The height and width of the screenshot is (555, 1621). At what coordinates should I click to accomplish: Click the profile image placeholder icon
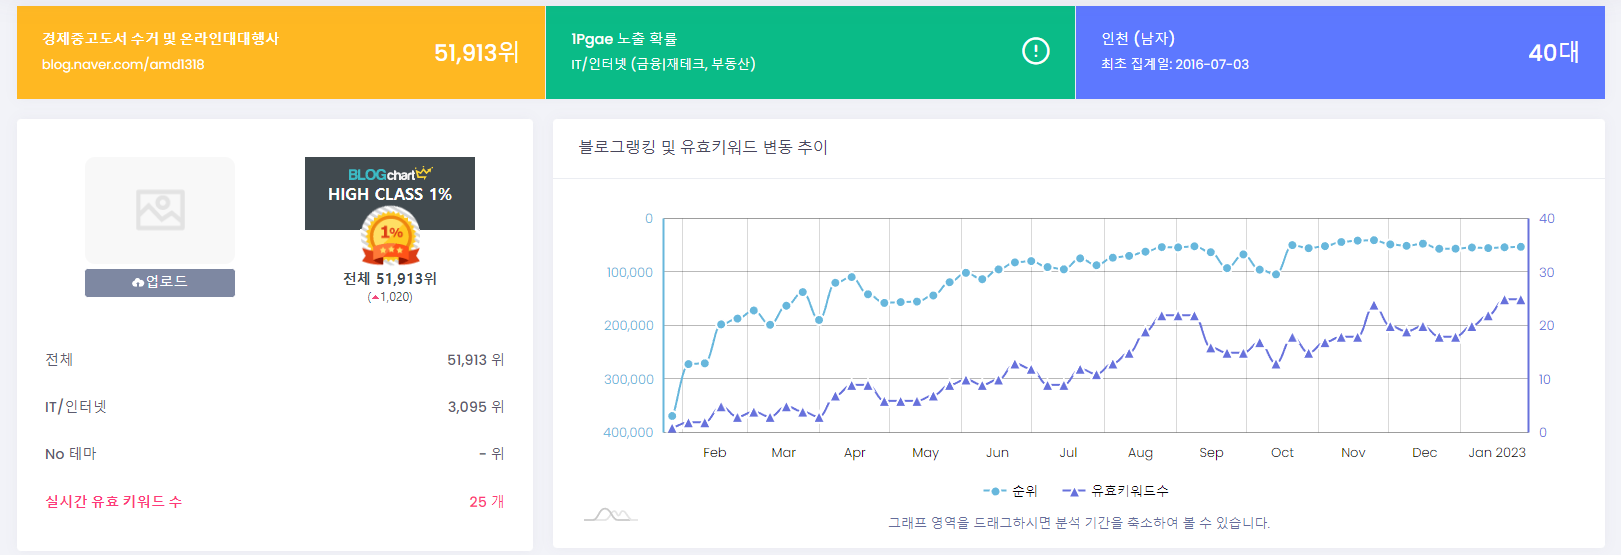[160, 210]
